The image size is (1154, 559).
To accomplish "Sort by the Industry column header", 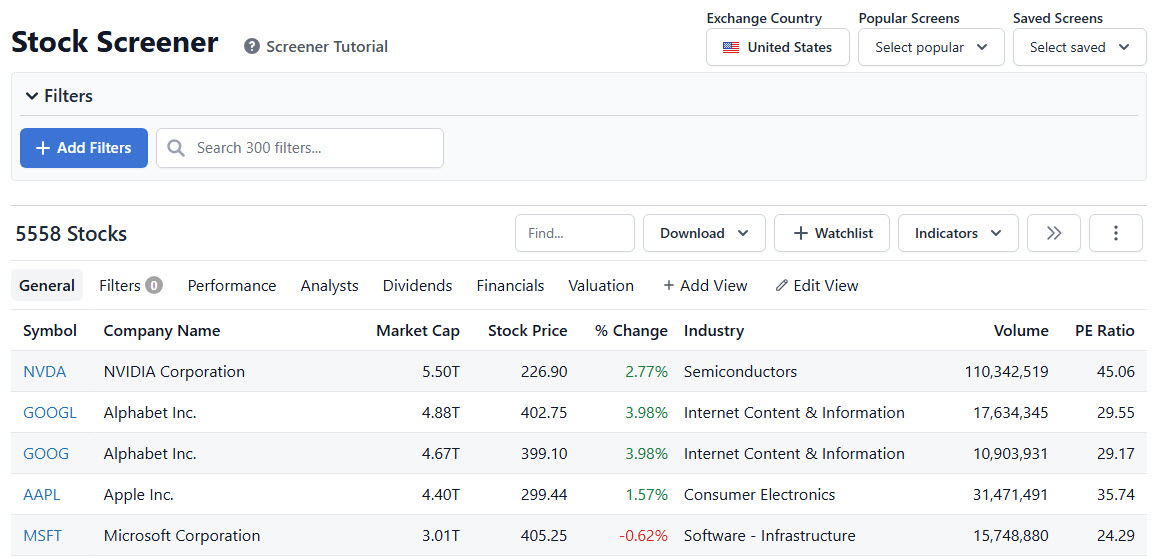I will [x=714, y=331].
